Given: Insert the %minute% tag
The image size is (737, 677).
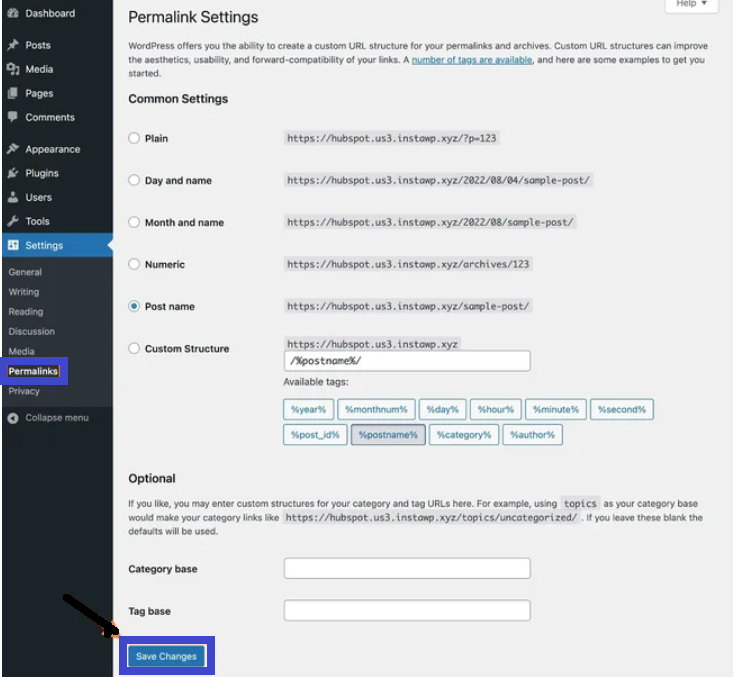Looking at the screenshot, I should tap(556, 409).
